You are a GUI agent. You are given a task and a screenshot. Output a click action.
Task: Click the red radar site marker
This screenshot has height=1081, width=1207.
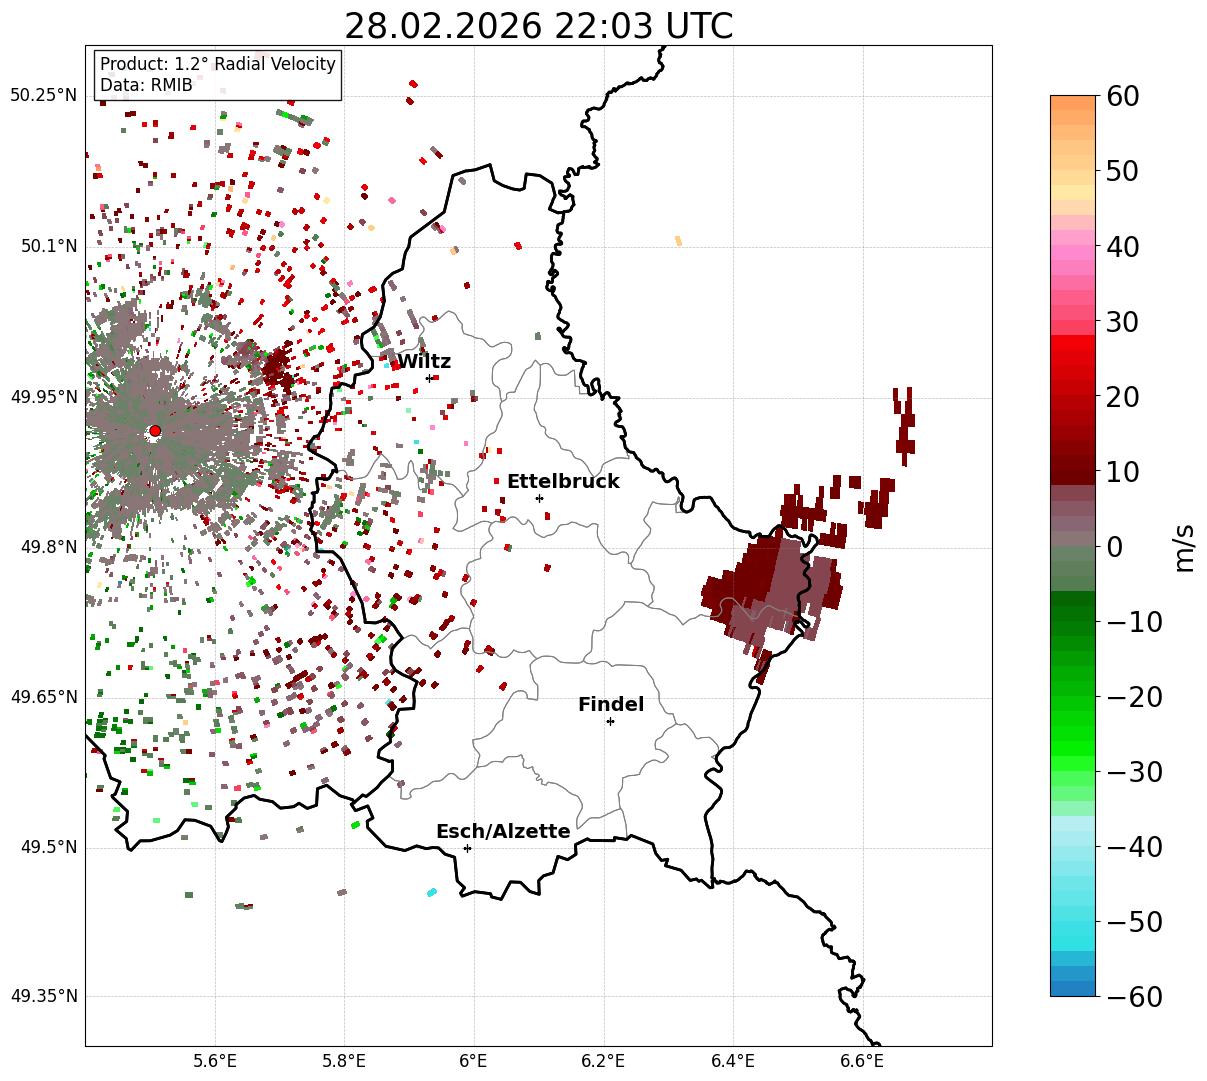pyautogui.click(x=155, y=431)
